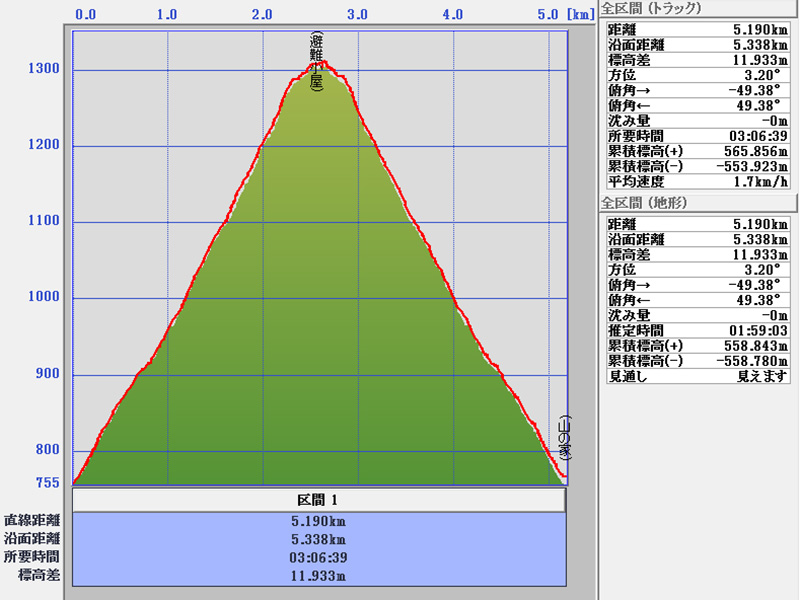Select the 1300 elevation axis label
This screenshot has height=600, width=800.
[43, 69]
